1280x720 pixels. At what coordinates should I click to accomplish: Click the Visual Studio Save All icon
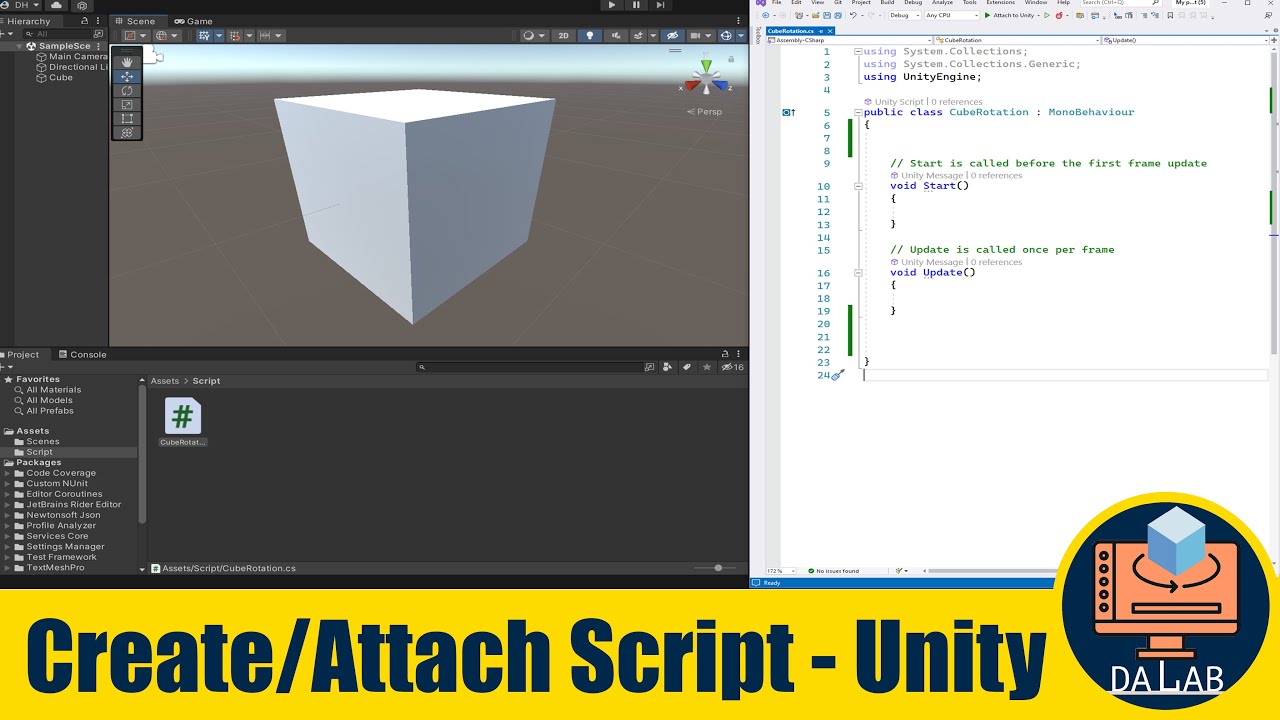pyautogui.click(x=838, y=15)
